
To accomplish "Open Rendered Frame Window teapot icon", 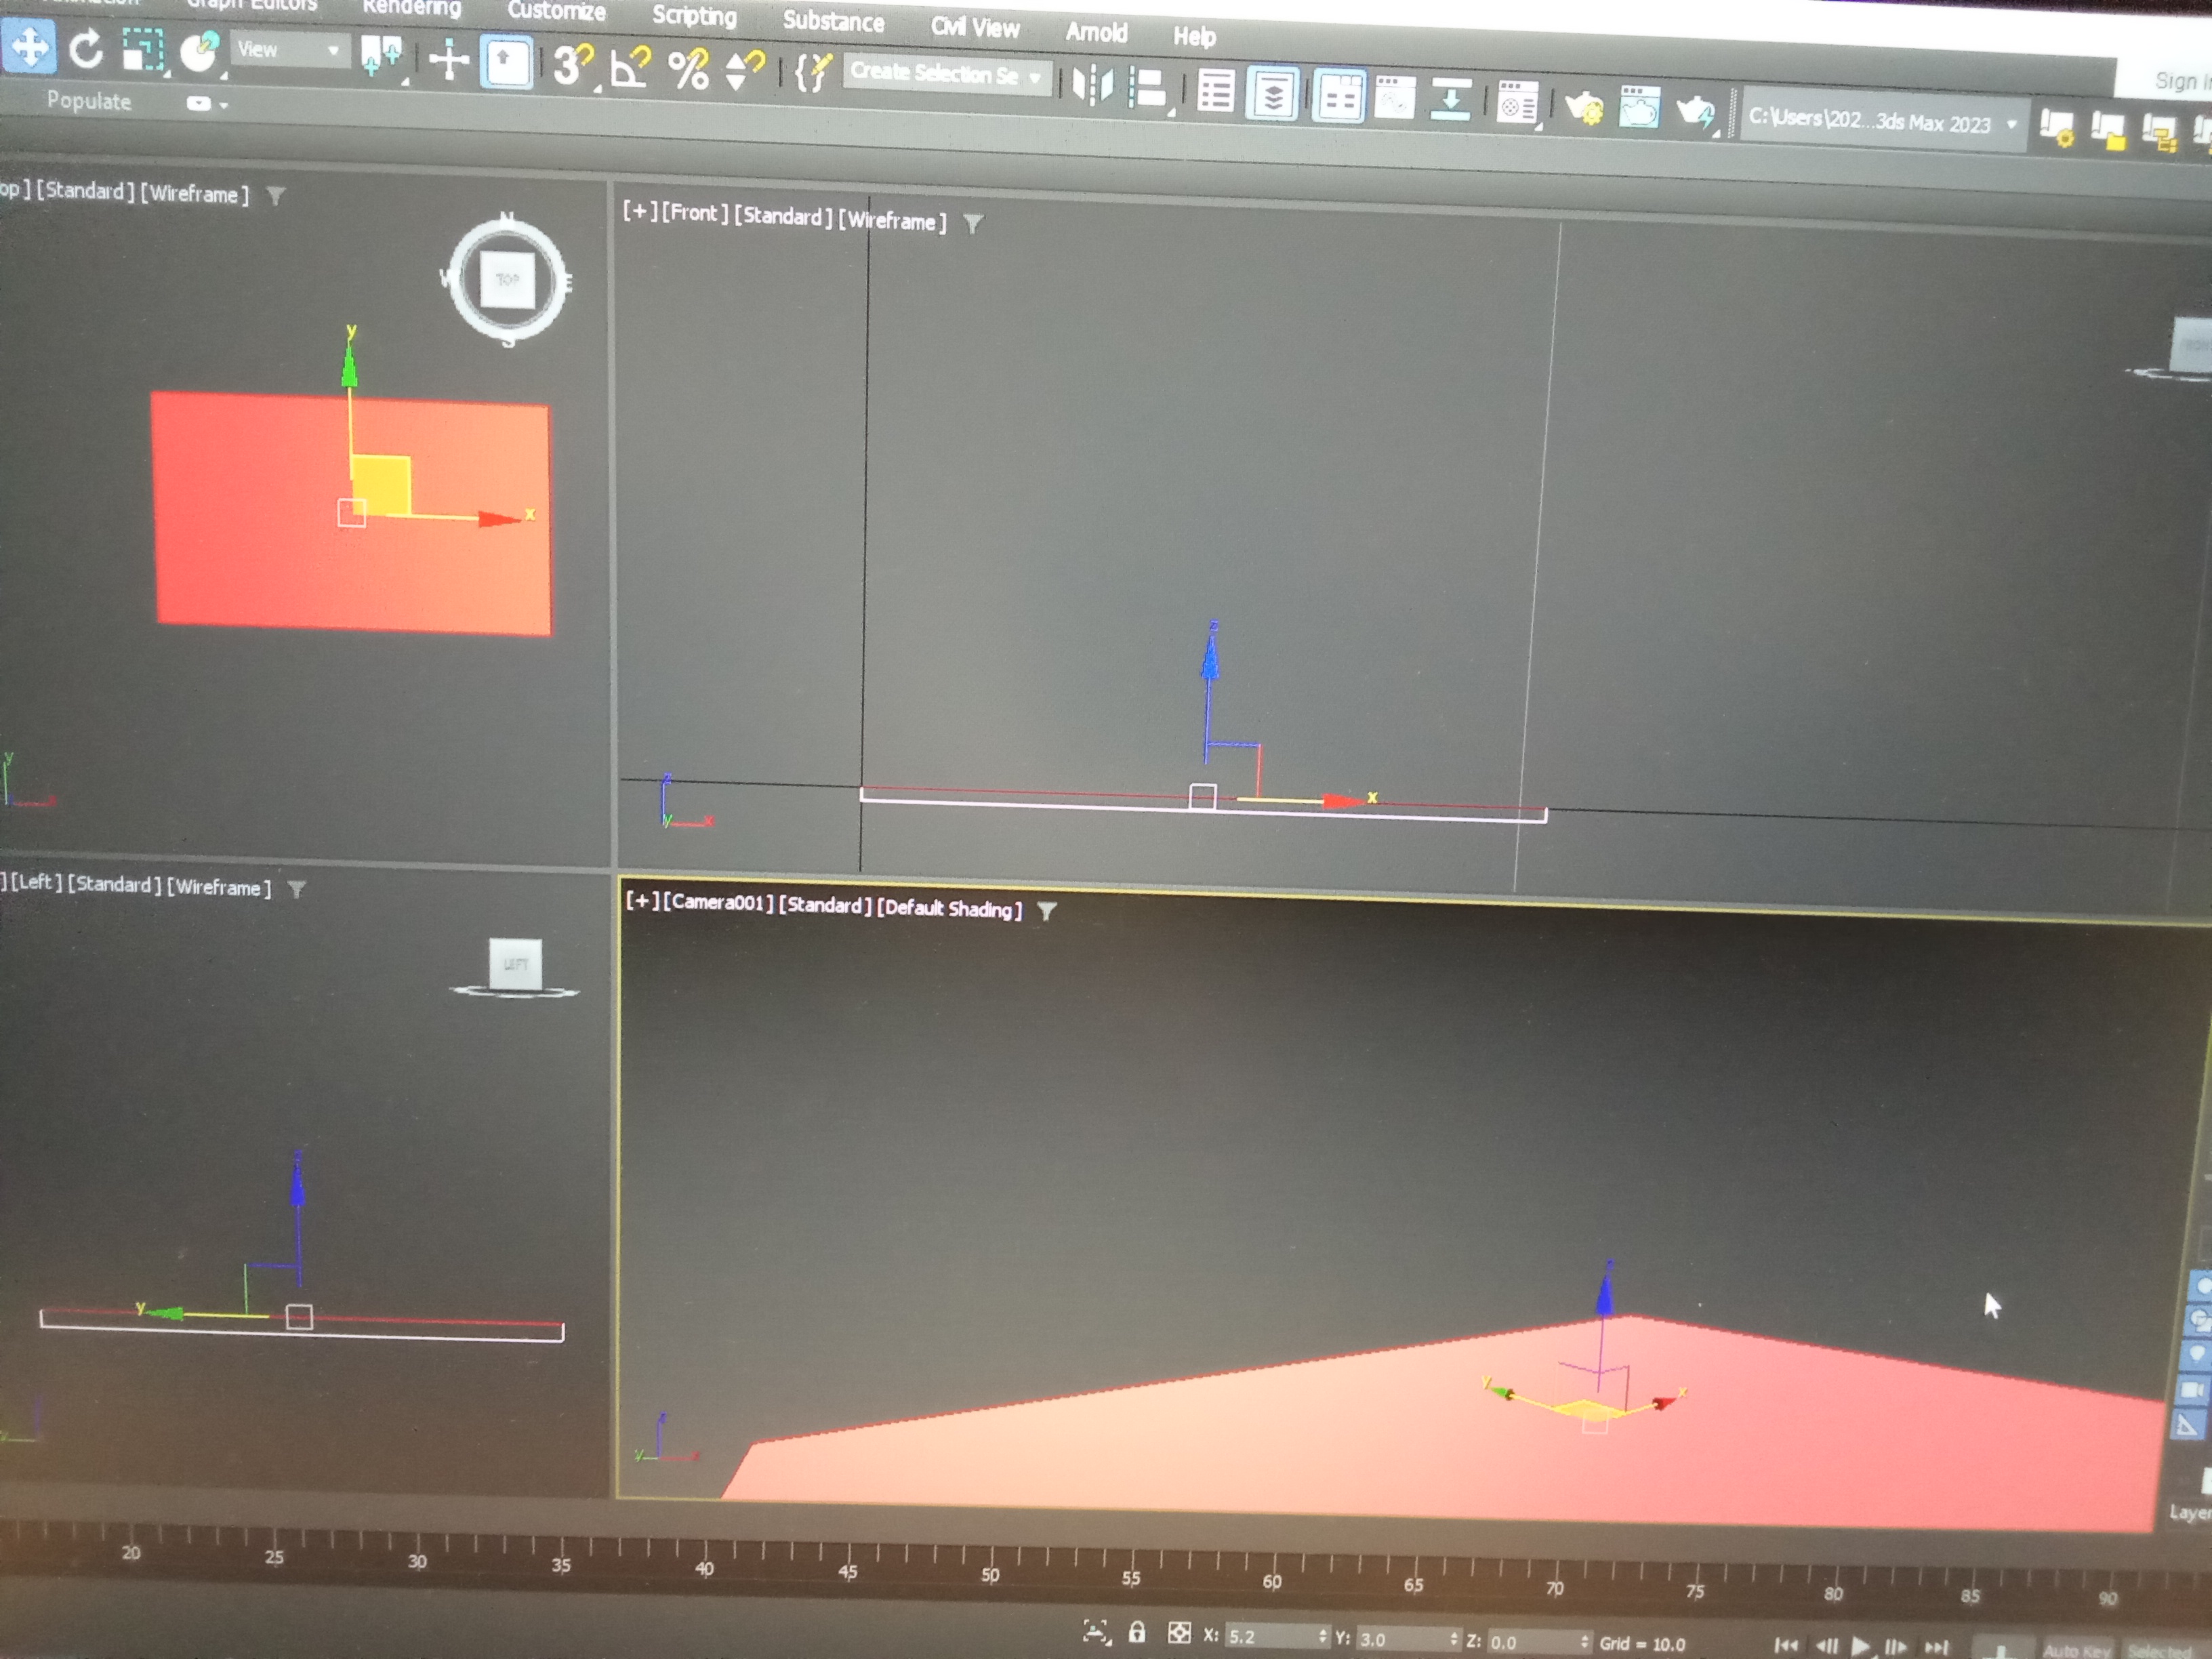I will 1639,107.
